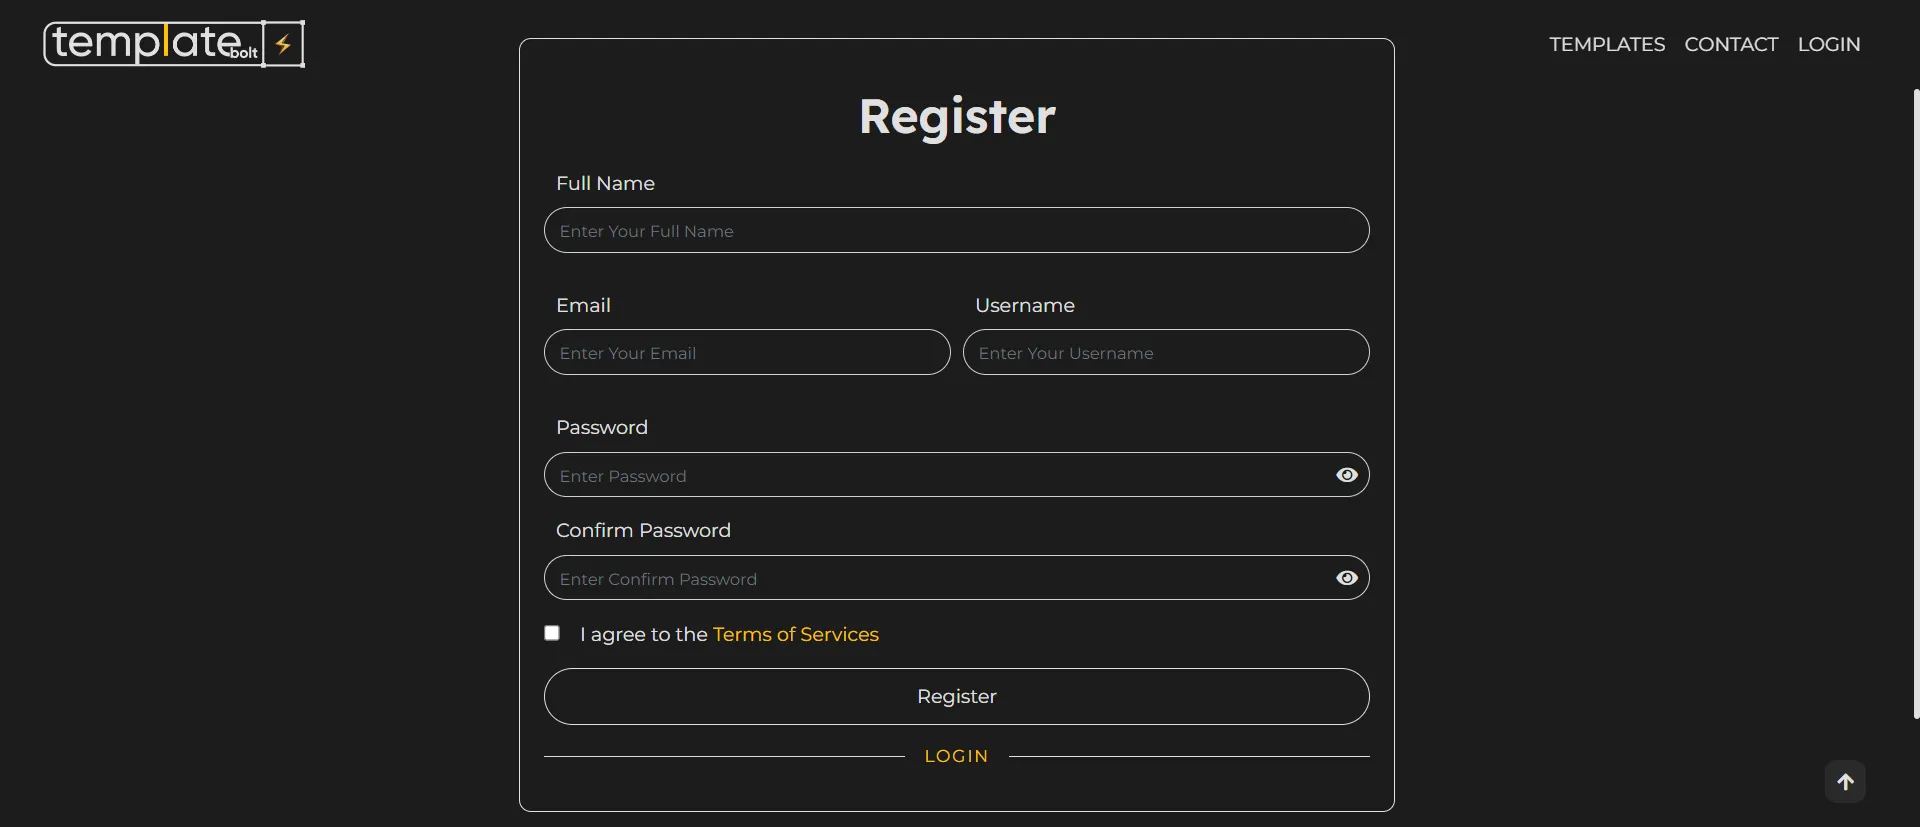Click the scroll-to-top arrow button
The image size is (1920, 827).
coord(1845,782)
